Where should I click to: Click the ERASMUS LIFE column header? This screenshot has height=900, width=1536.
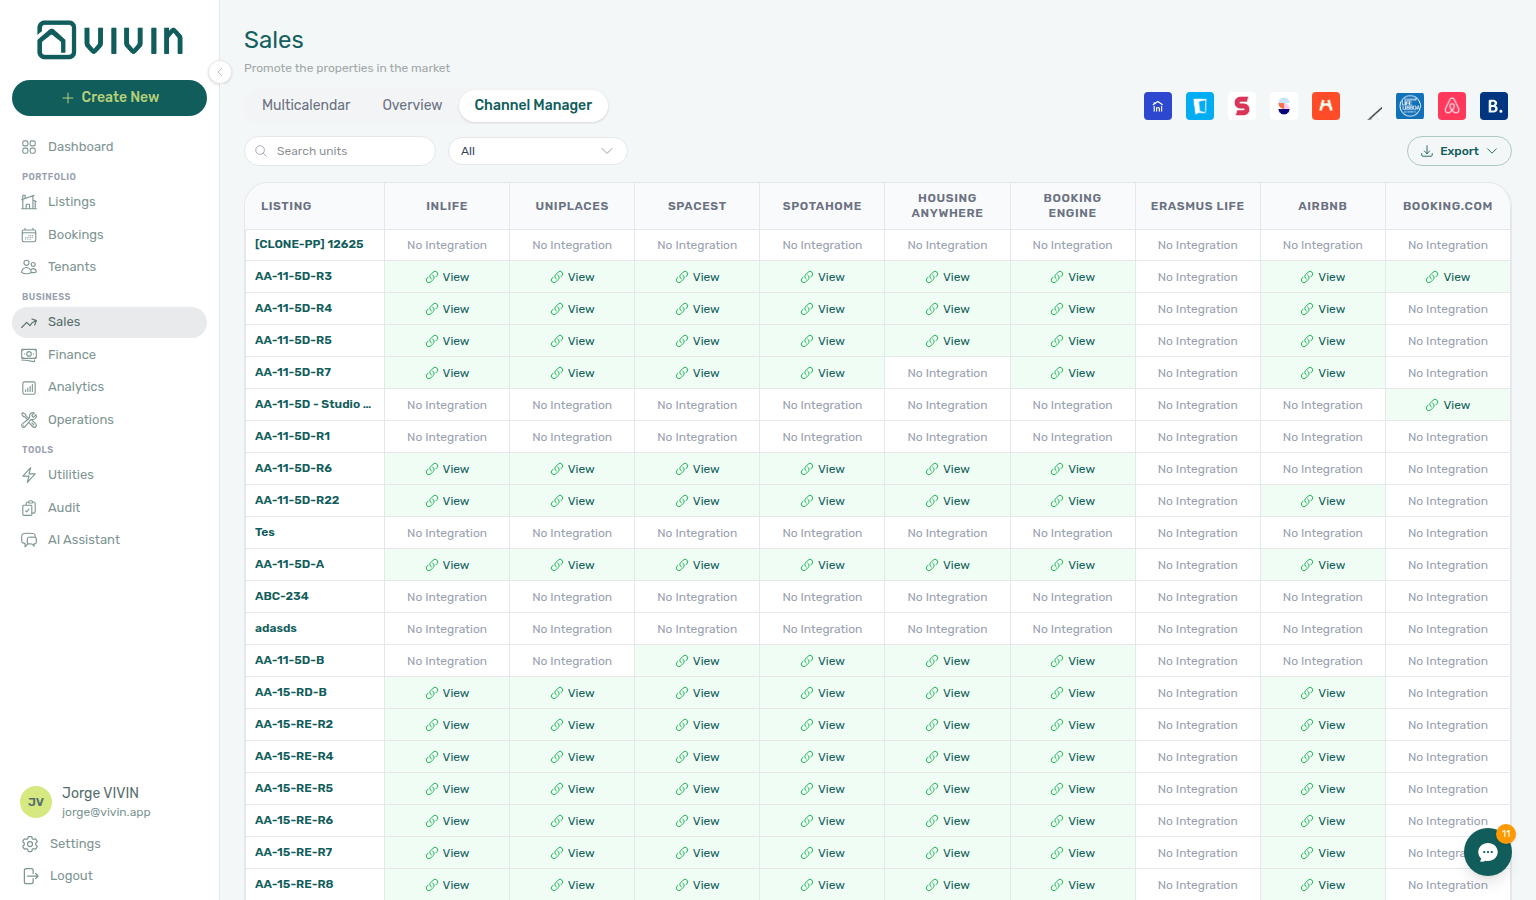click(1197, 206)
